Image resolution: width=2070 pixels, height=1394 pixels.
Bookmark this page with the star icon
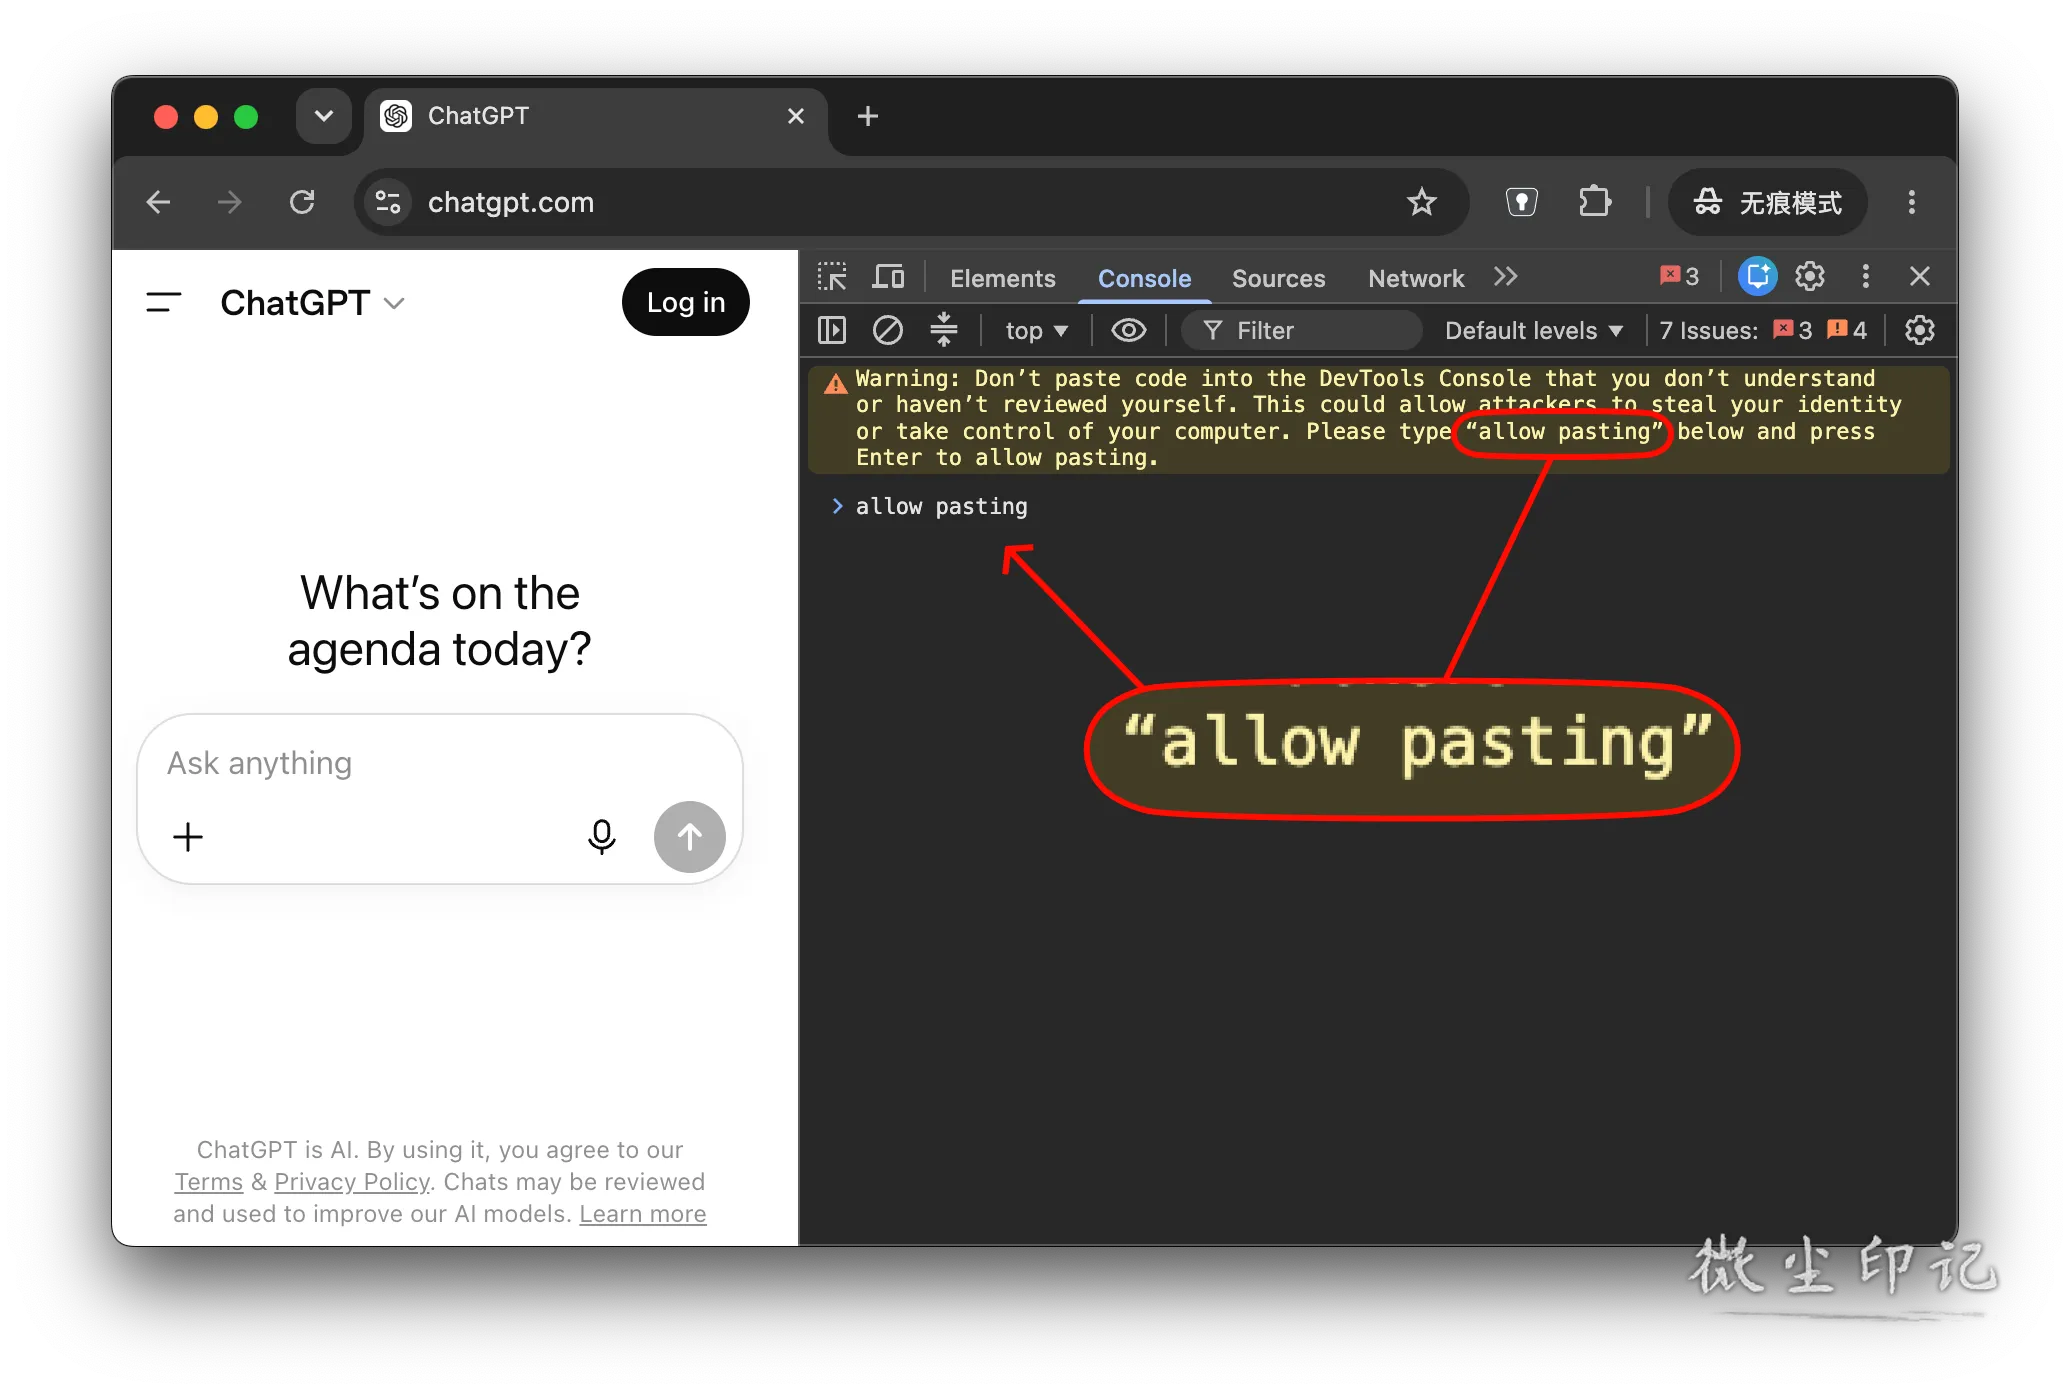pyautogui.click(x=1421, y=203)
